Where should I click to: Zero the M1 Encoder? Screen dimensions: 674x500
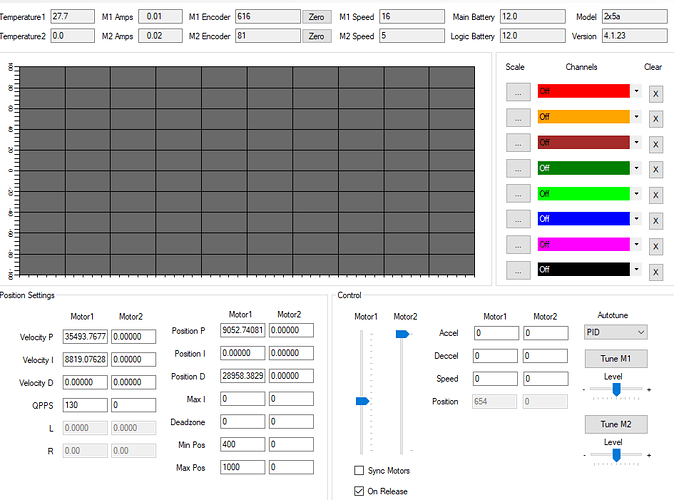(x=316, y=17)
